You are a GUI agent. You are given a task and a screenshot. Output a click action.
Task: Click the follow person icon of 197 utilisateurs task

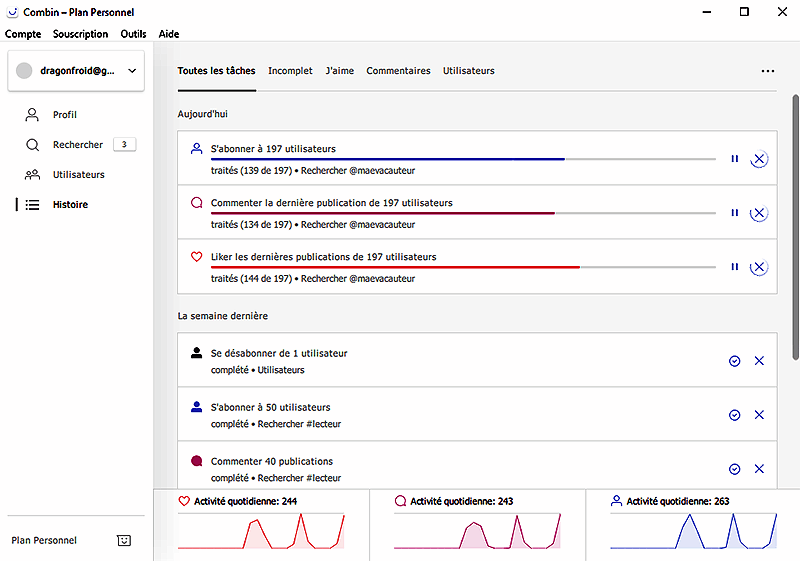pyautogui.click(x=196, y=148)
